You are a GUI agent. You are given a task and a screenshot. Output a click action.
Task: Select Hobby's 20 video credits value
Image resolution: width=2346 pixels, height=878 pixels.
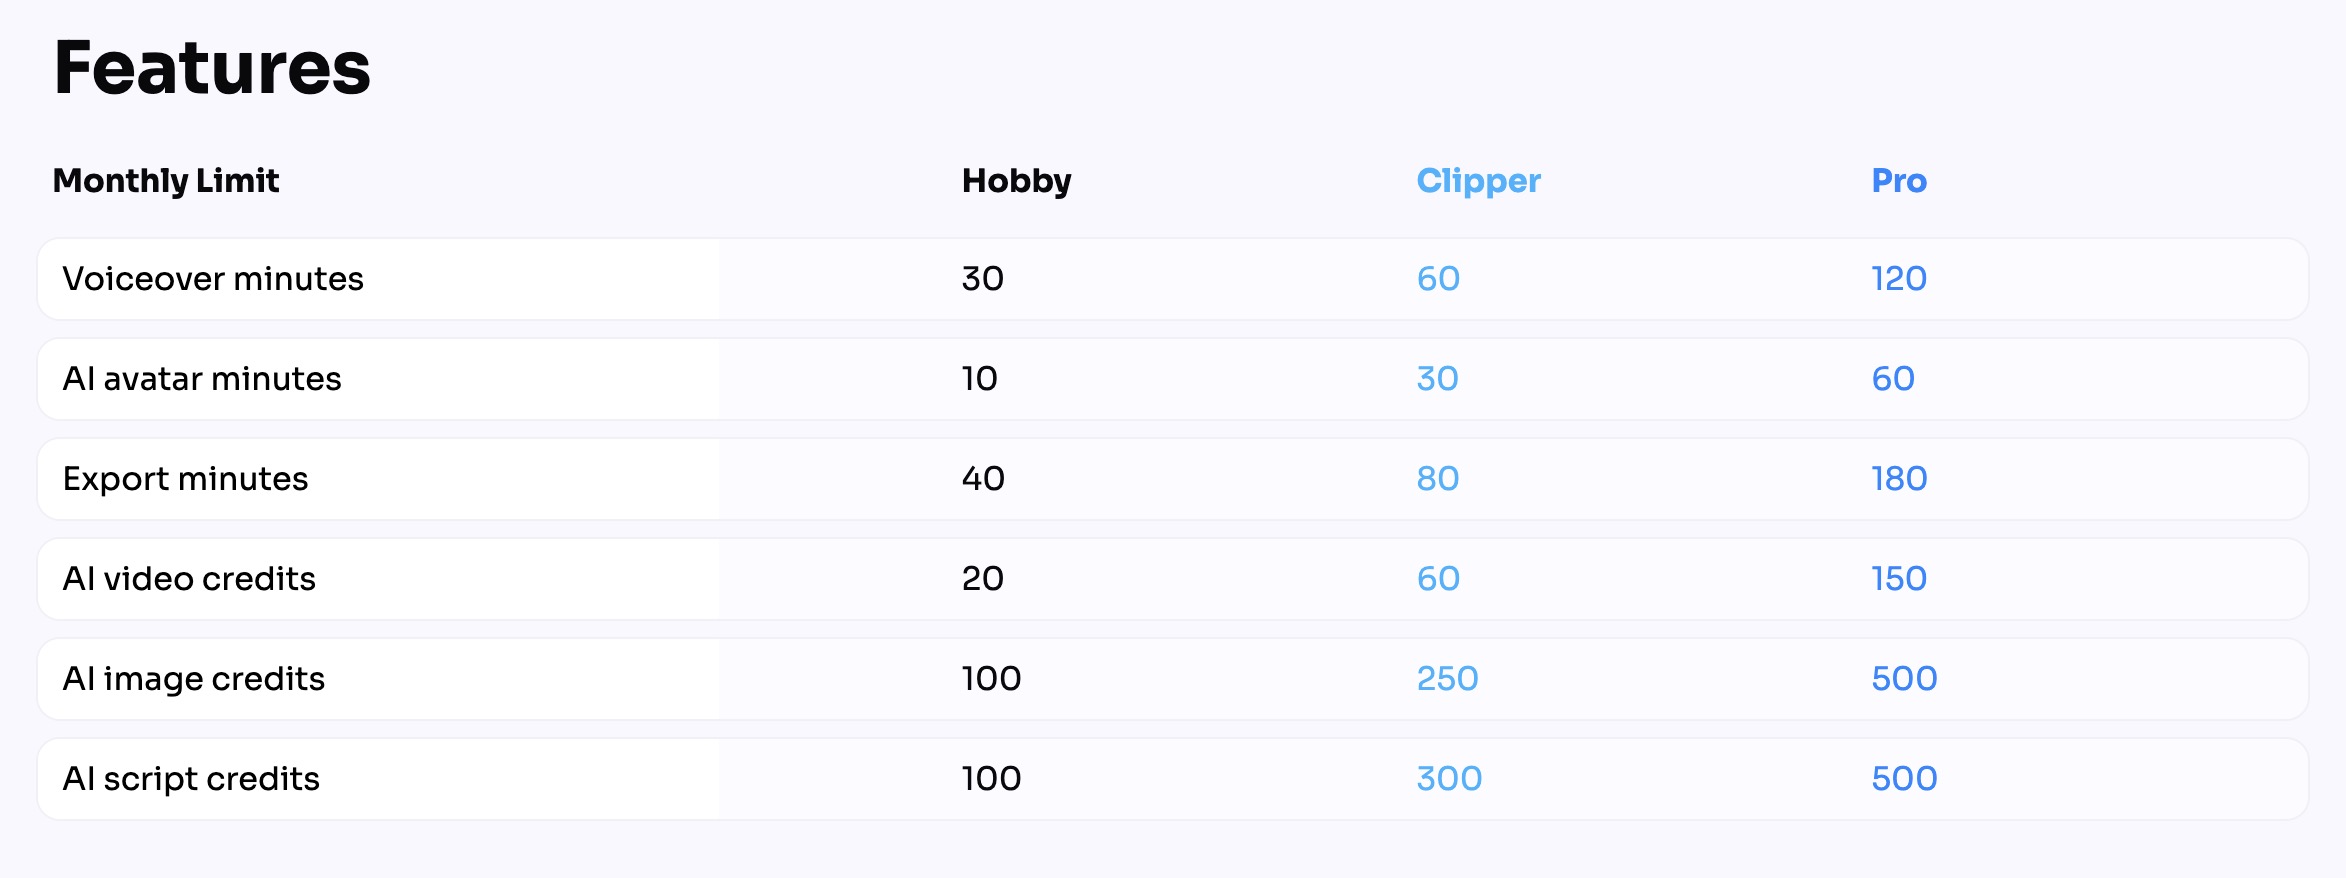coord(983,578)
